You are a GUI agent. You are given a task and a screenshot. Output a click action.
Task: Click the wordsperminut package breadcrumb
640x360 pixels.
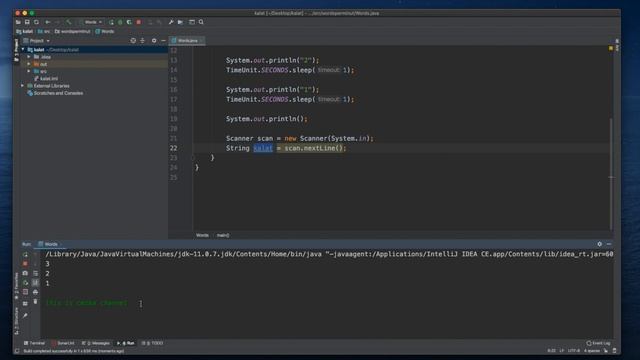point(73,31)
